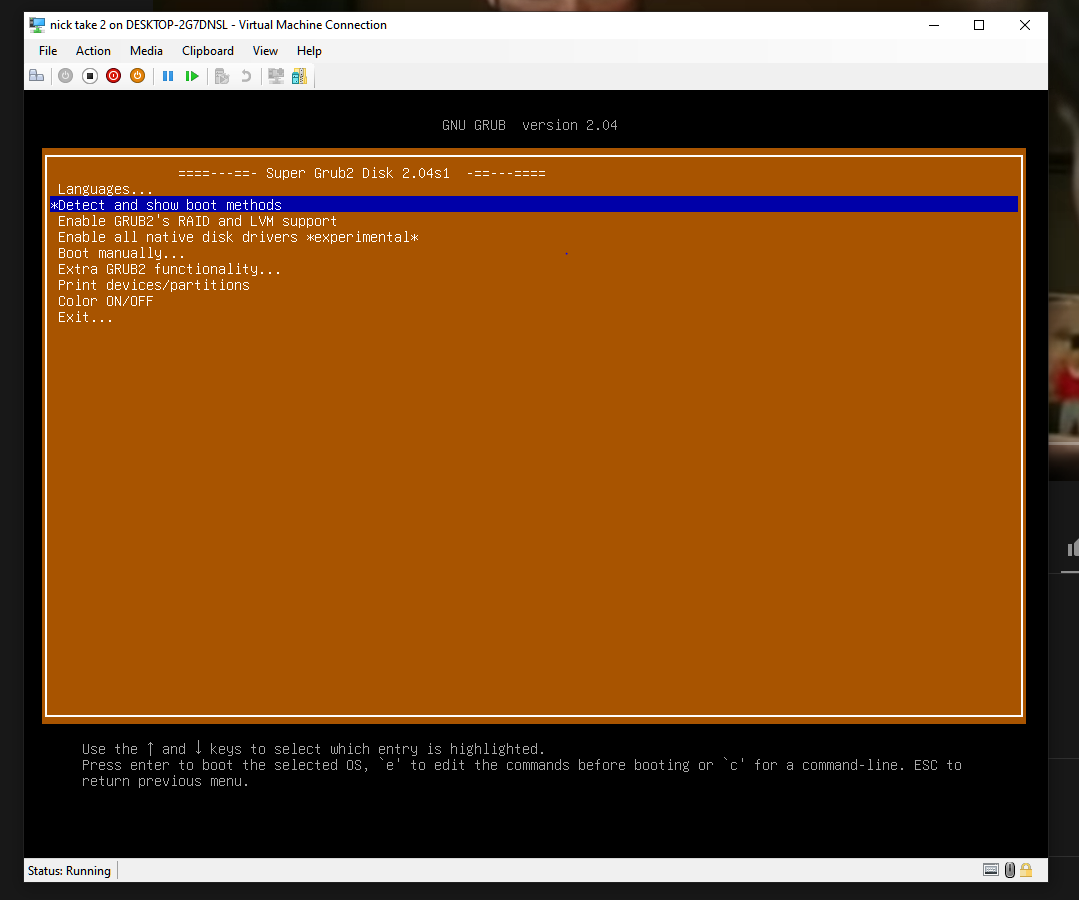Select the Print devices/partitions entry
1079x900 pixels.
tap(534, 285)
